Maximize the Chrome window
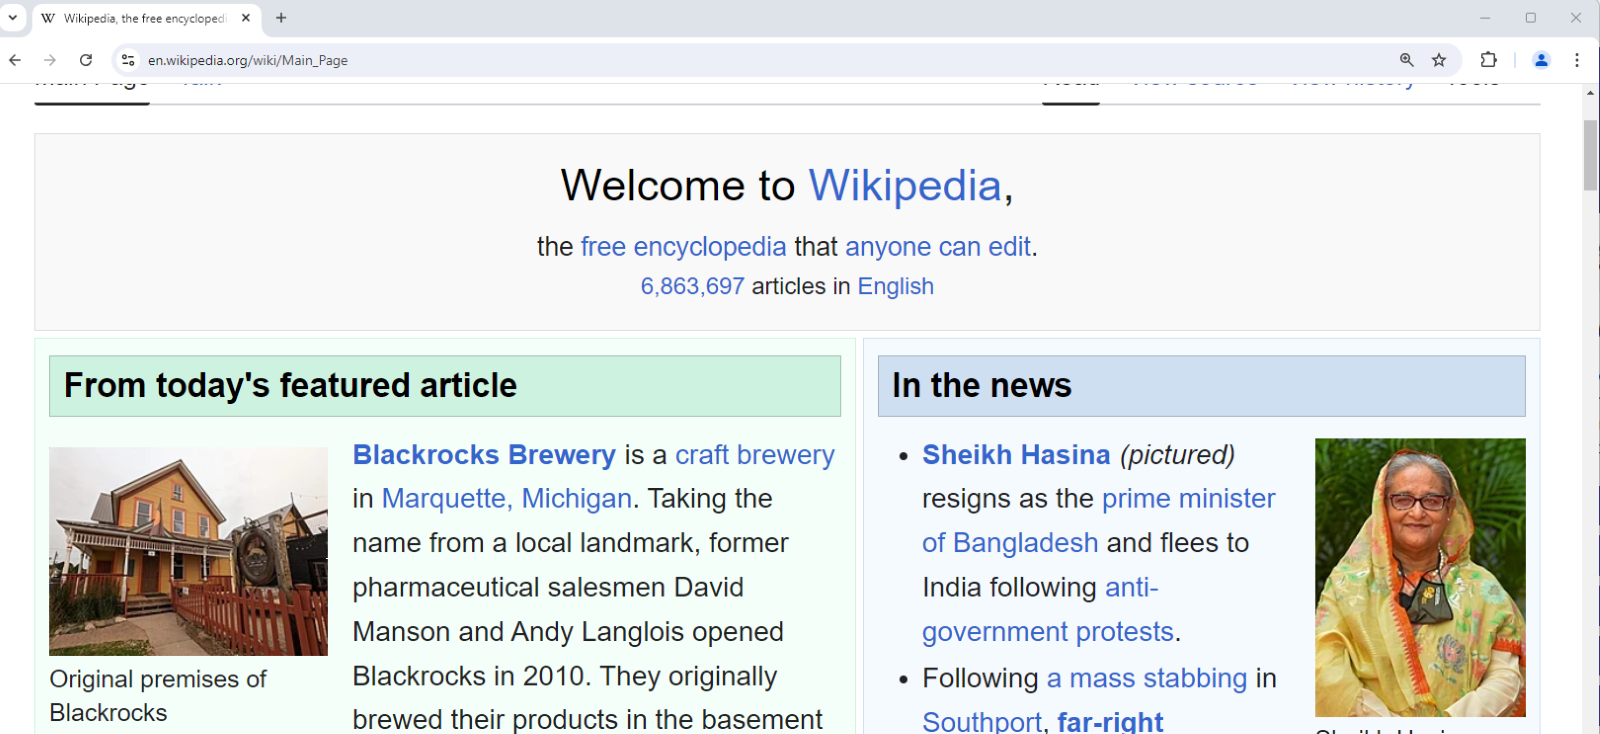This screenshot has height=734, width=1600. [x=1531, y=18]
